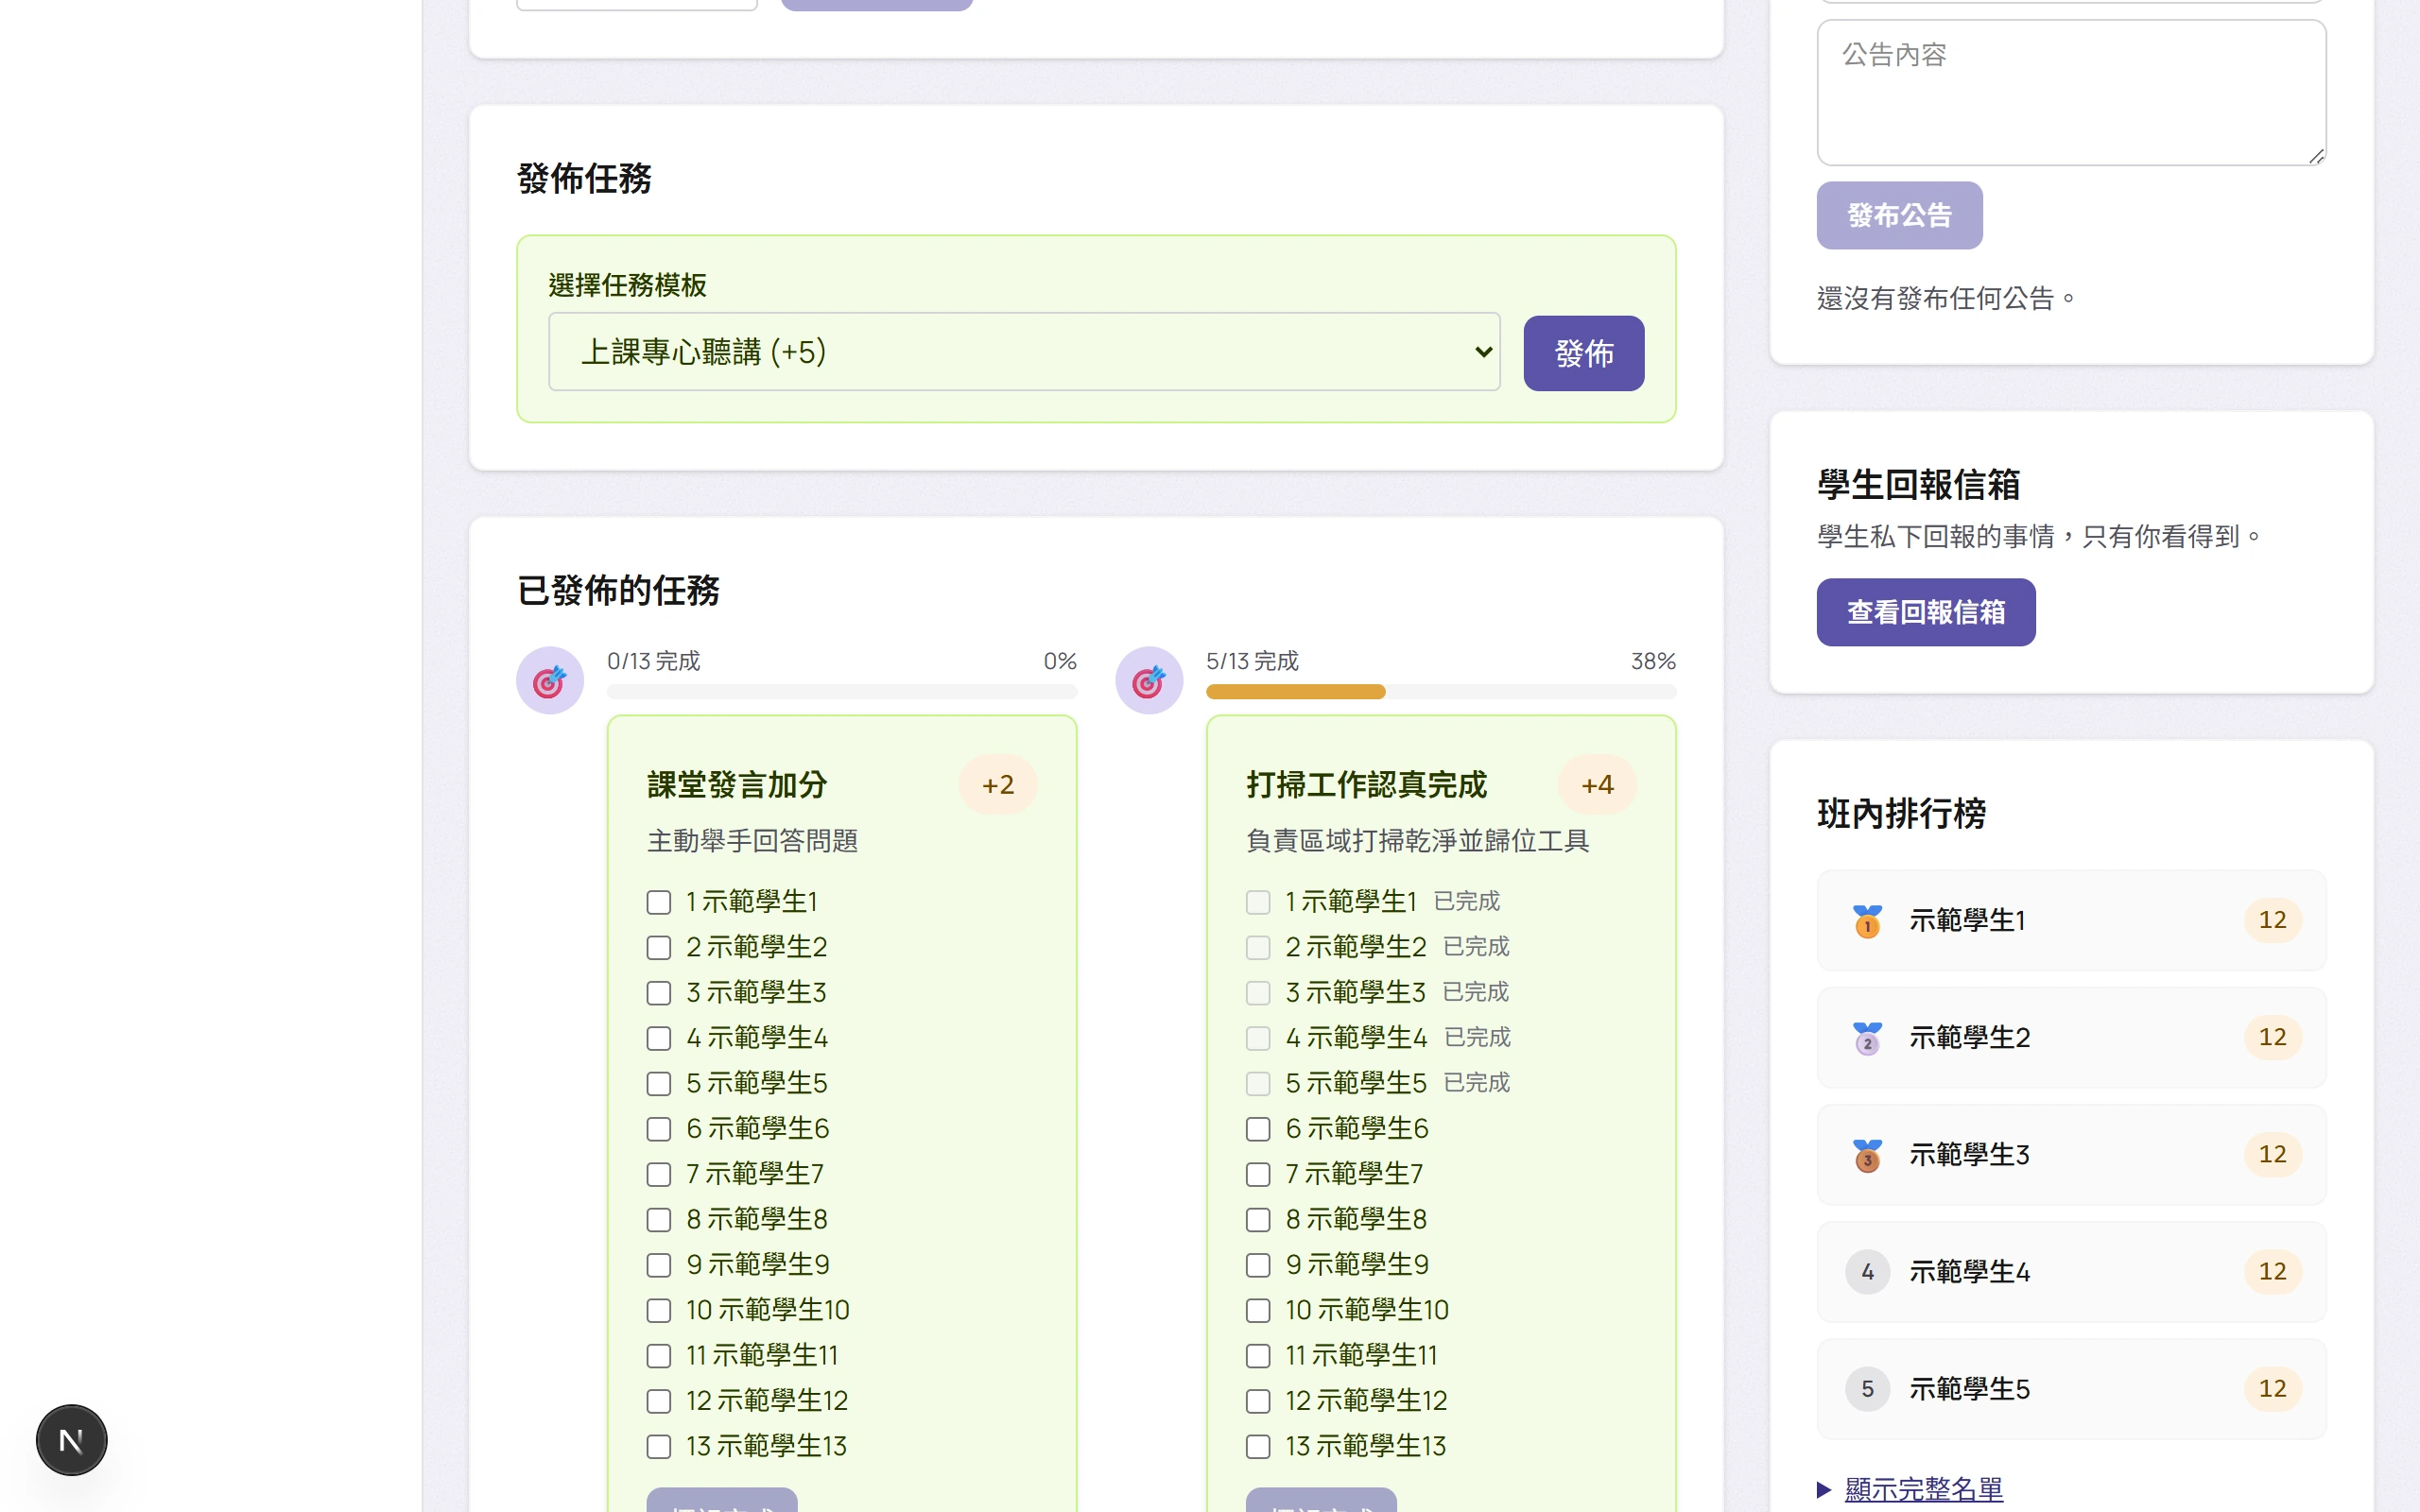Click the 0% progress bar of 課堂發言加分
2420x1512 pixels.
point(842,692)
